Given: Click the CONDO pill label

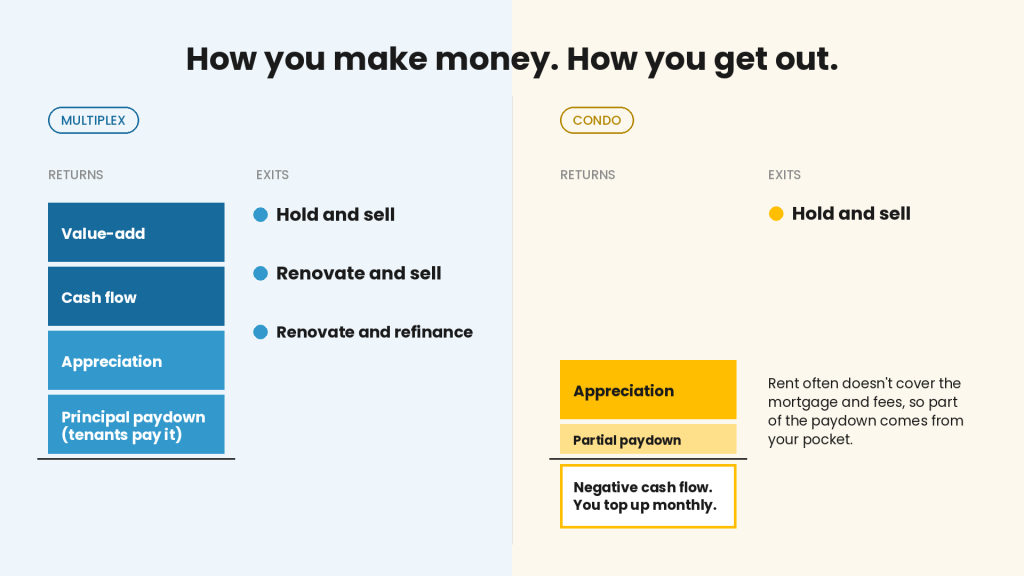Looking at the screenshot, I should [x=597, y=120].
